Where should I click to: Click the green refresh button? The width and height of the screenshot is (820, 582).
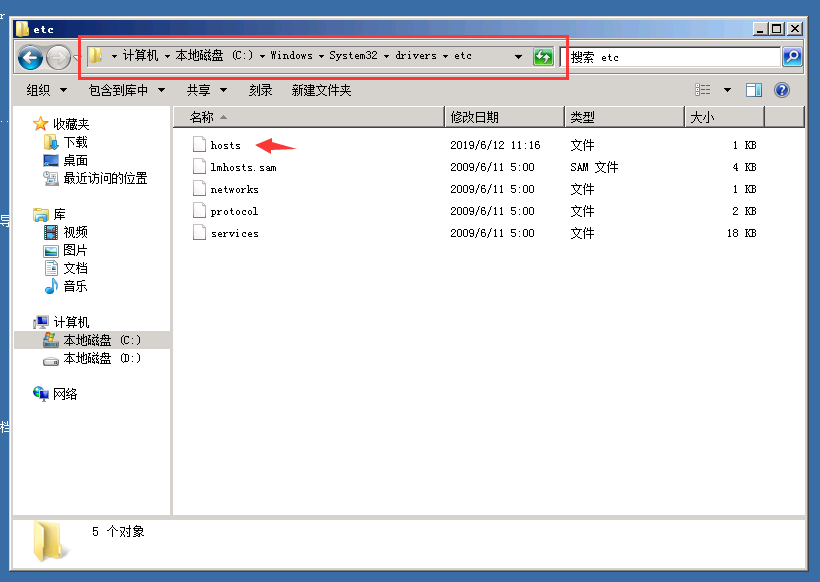click(543, 56)
